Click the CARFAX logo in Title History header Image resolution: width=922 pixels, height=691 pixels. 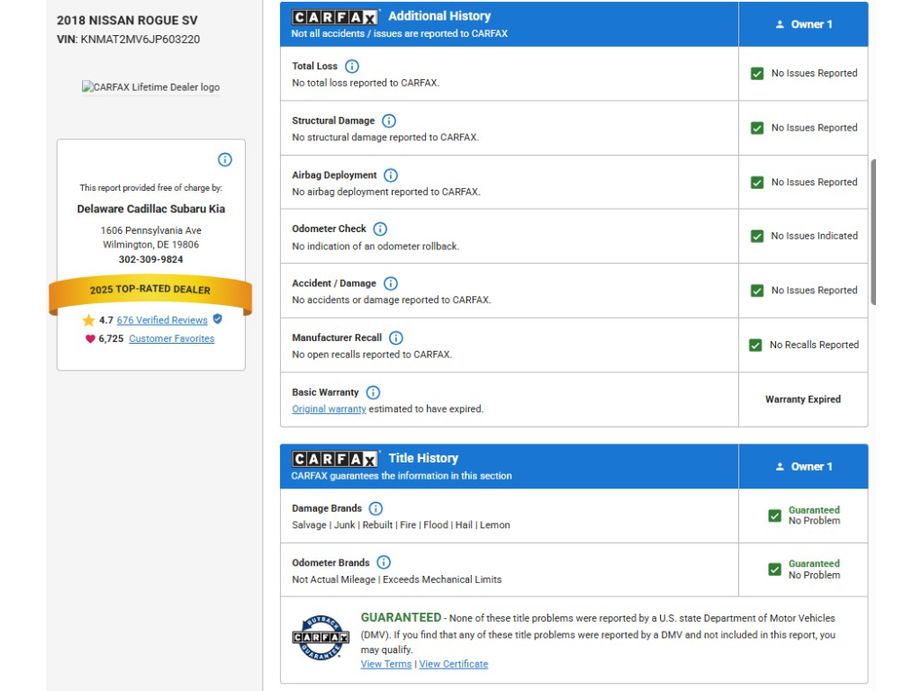tap(335, 459)
